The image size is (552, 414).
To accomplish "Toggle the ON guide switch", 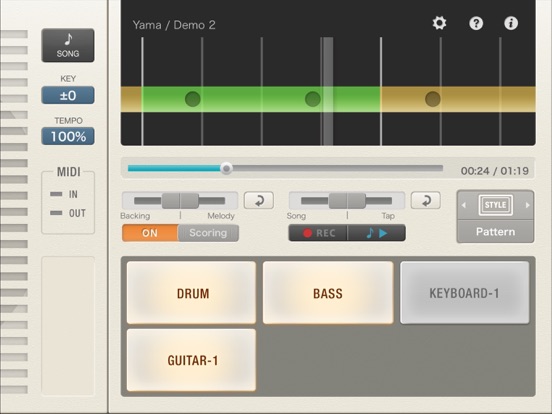I will [150, 233].
